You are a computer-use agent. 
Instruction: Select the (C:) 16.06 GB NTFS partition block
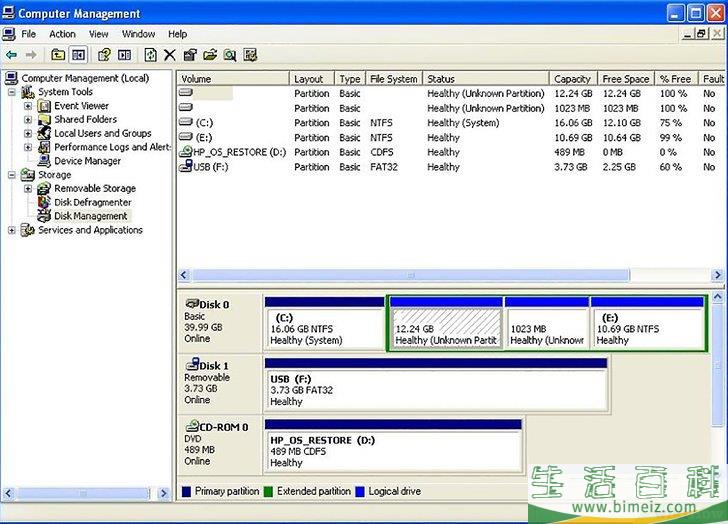pos(324,323)
